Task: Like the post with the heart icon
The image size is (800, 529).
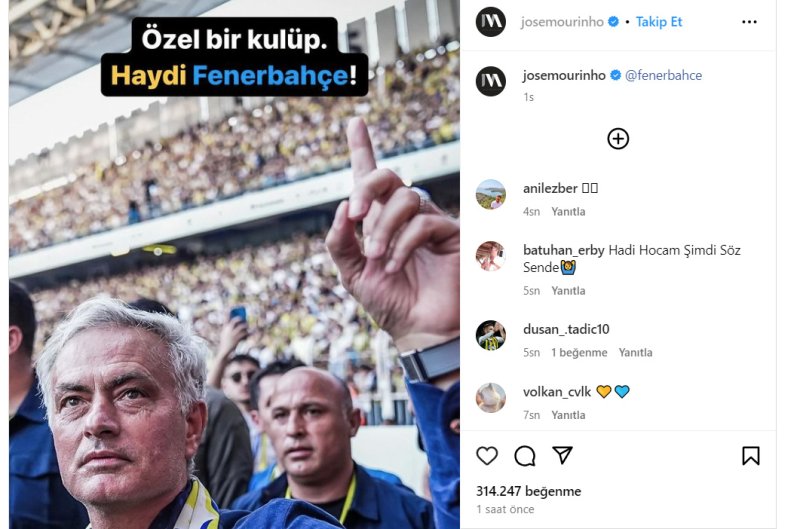Action: pyautogui.click(x=487, y=456)
